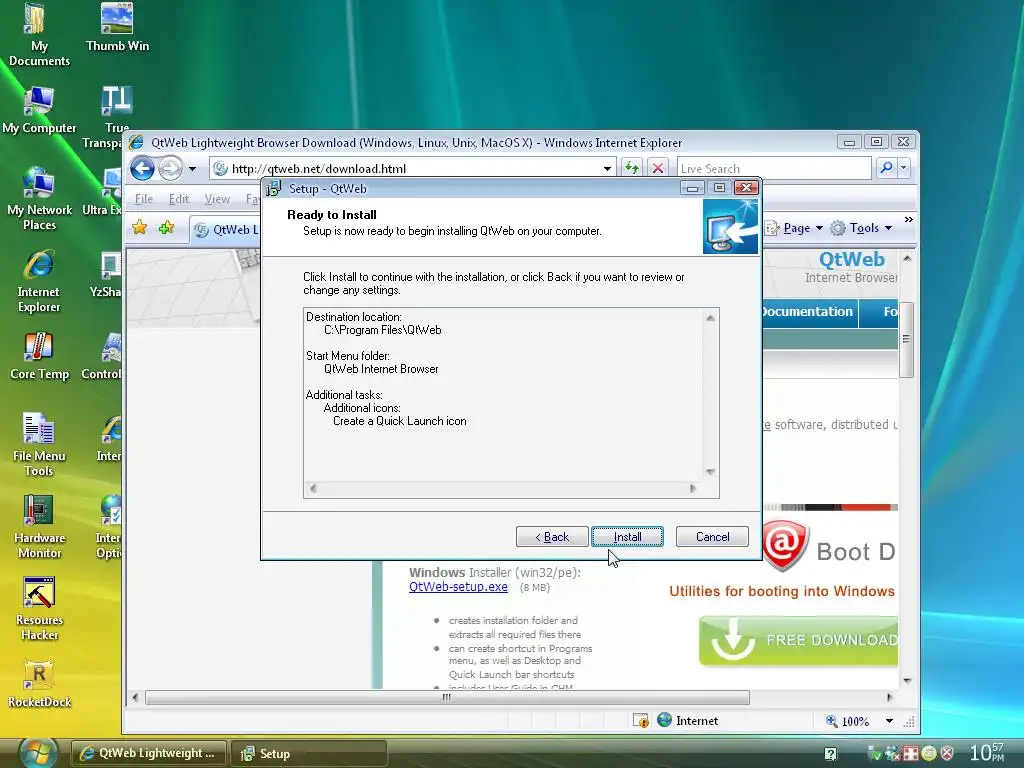Click the setup icon in the dialog title bar

tap(273, 188)
